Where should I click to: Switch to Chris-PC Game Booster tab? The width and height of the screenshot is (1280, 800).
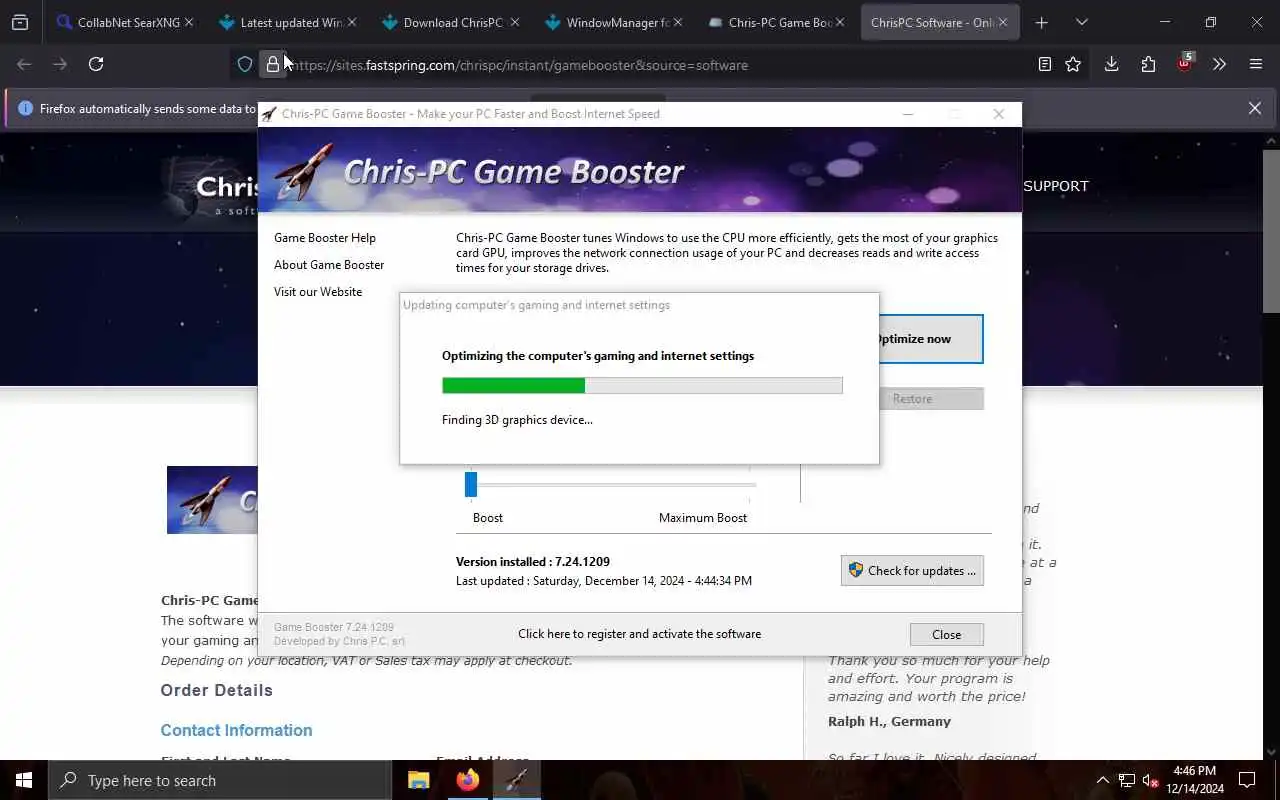(x=778, y=22)
